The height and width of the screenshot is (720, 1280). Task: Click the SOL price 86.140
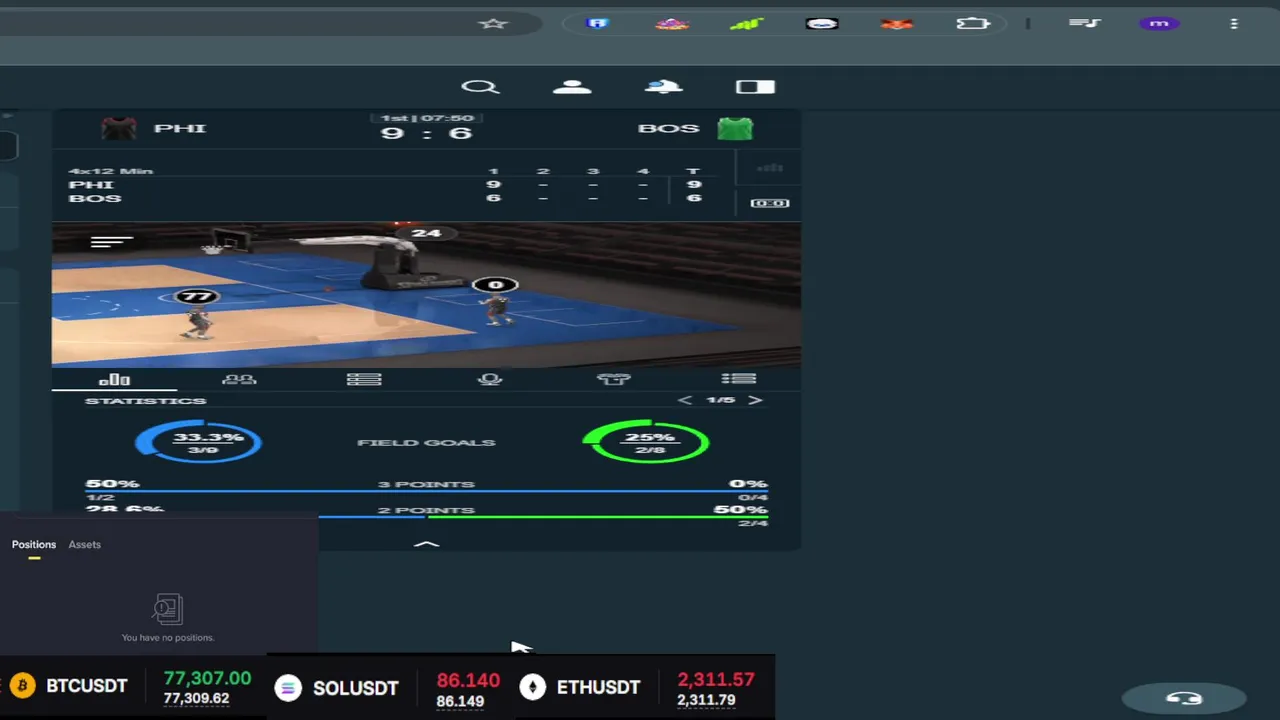pyautogui.click(x=468, y=680)
